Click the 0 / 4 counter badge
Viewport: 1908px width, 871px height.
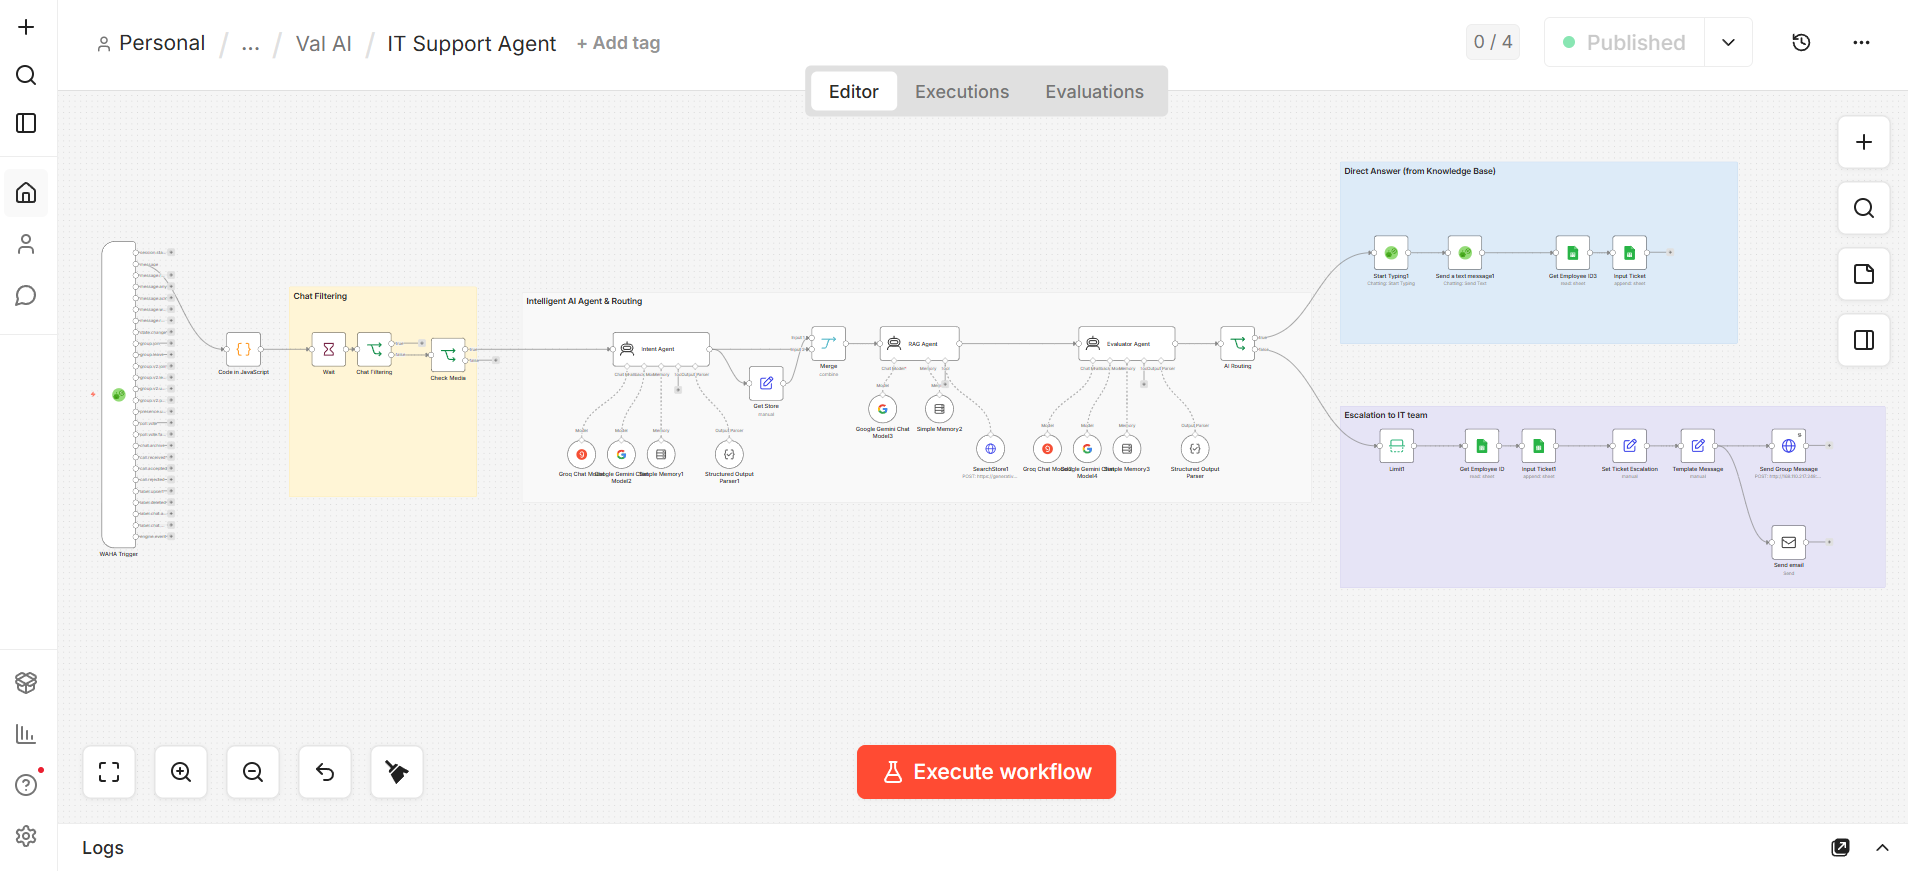coord(1492,42)
